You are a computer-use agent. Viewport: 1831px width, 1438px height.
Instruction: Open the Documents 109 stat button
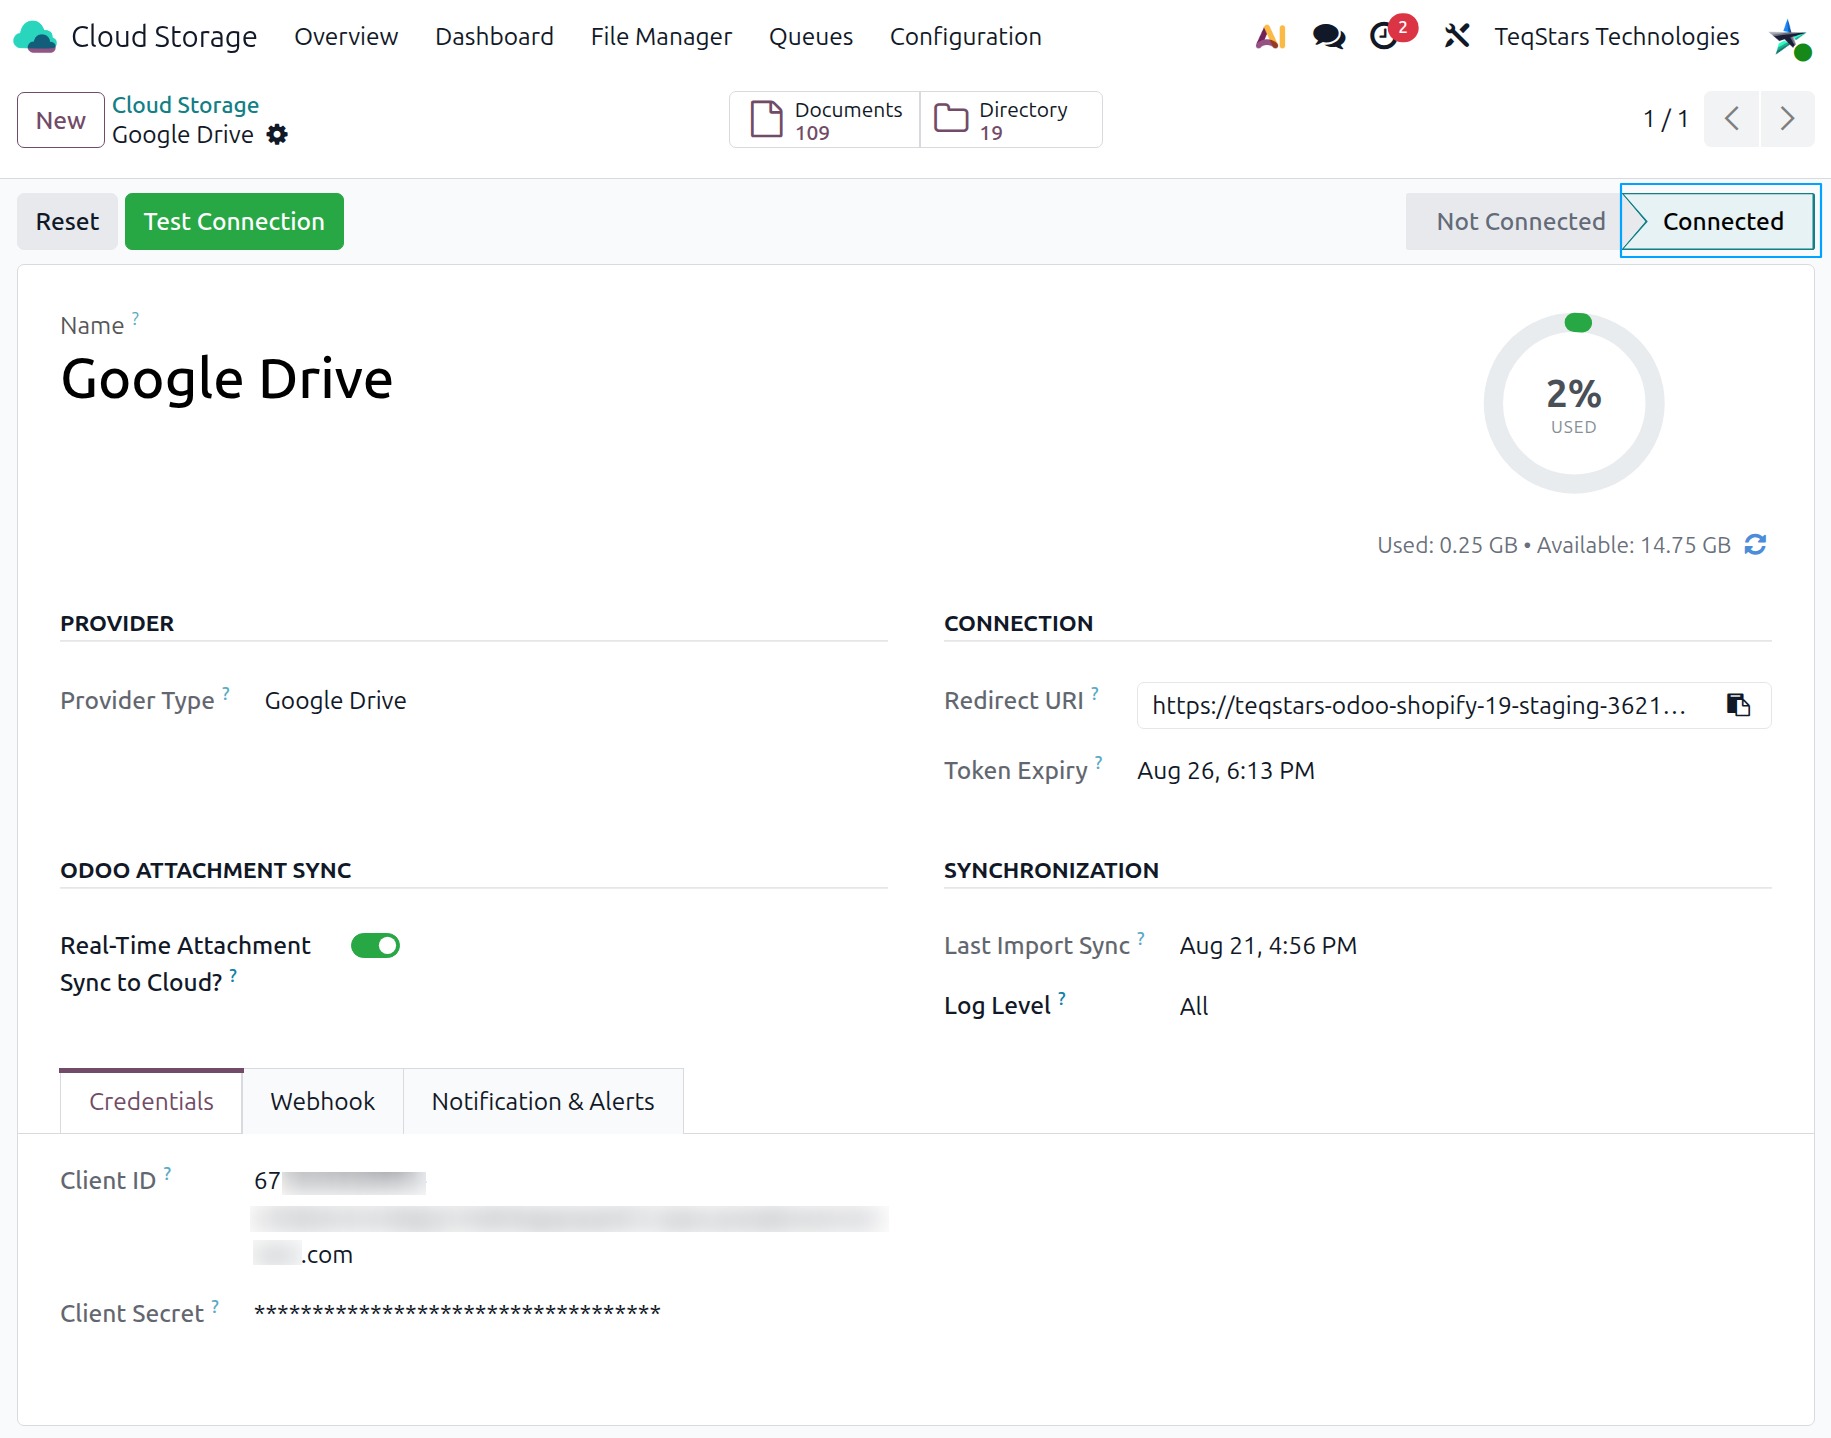coord(825,120)
